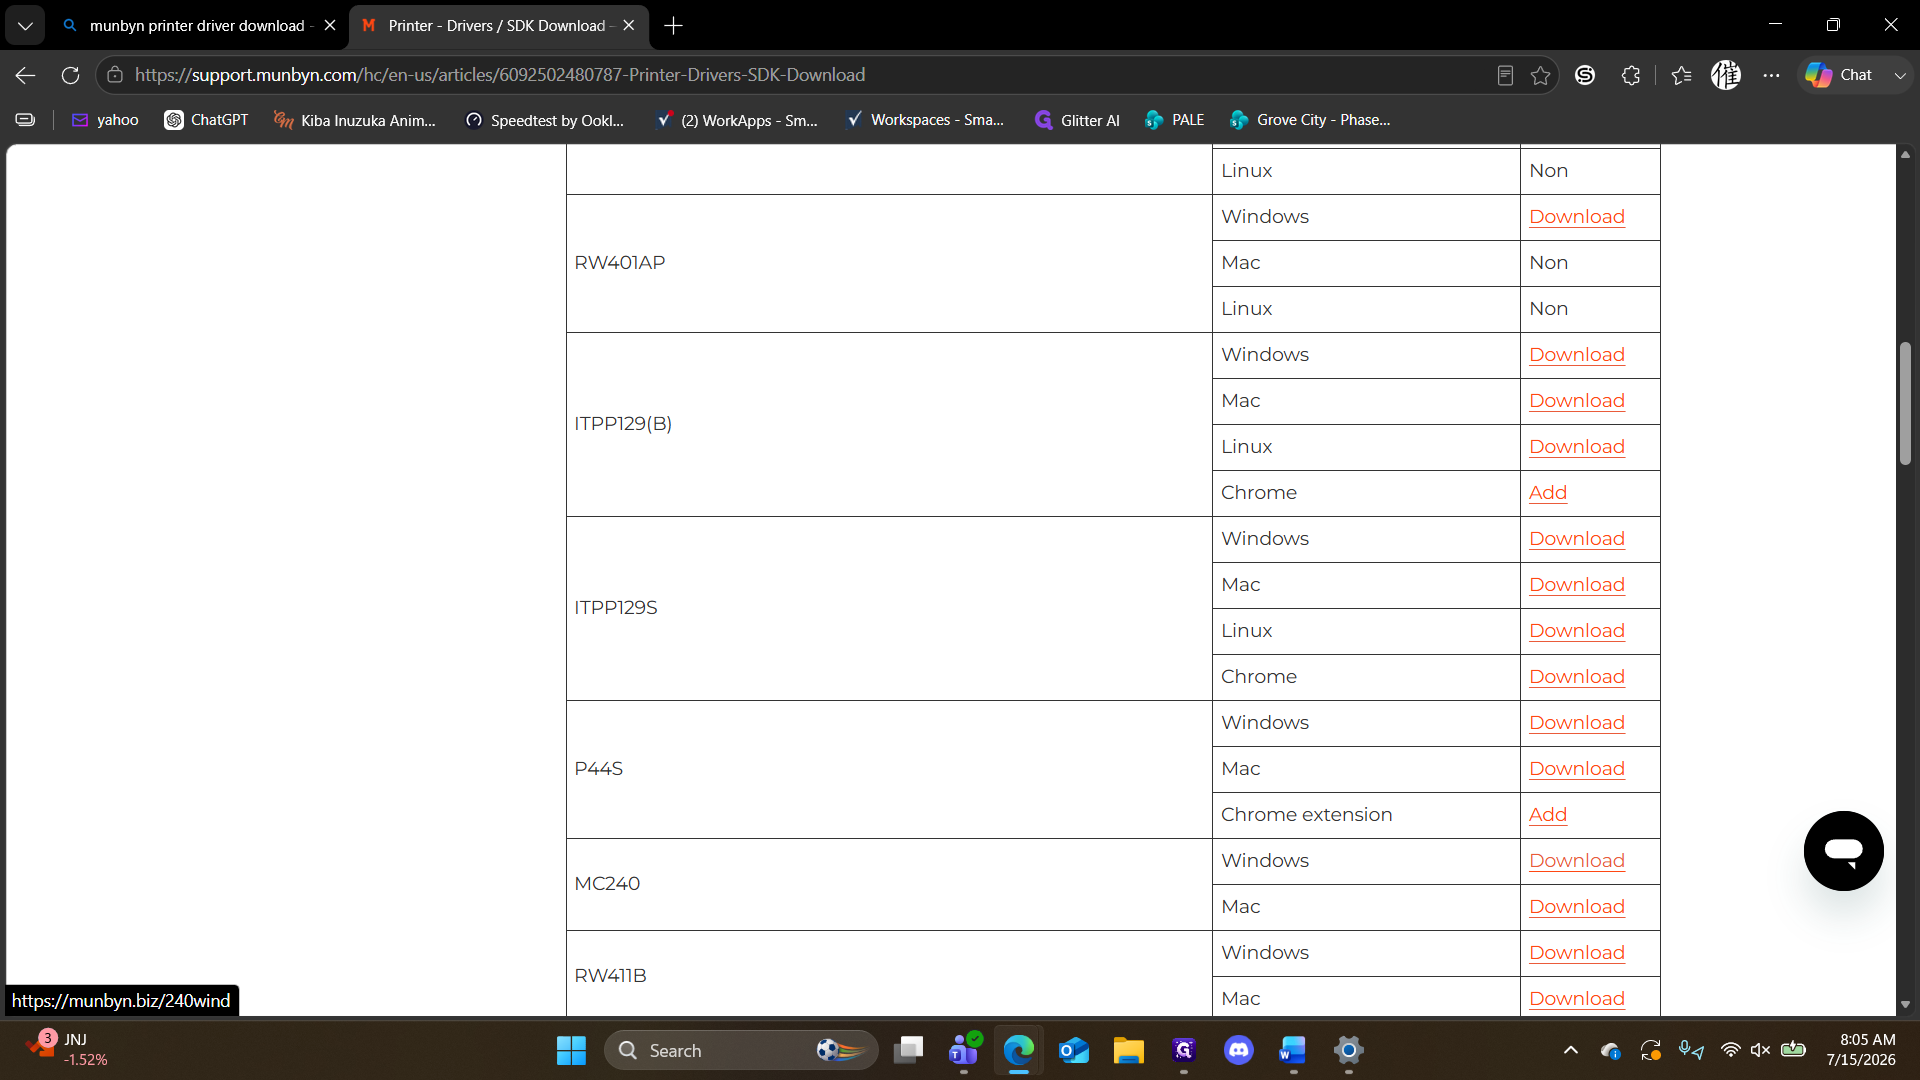Open Copilot Chat button
Image resolution: width=1920 pixels, height=1080 pixels.
pos(1839,75)
